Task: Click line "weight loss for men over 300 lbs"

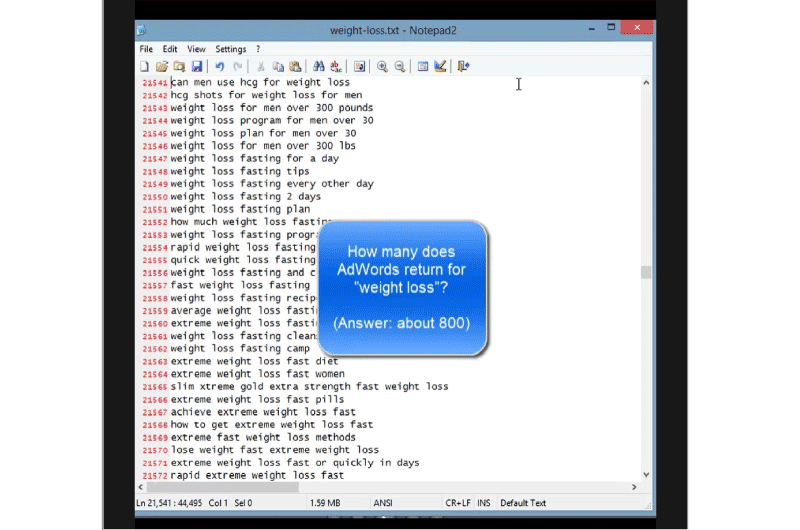Action: click(x=263, y=146)
